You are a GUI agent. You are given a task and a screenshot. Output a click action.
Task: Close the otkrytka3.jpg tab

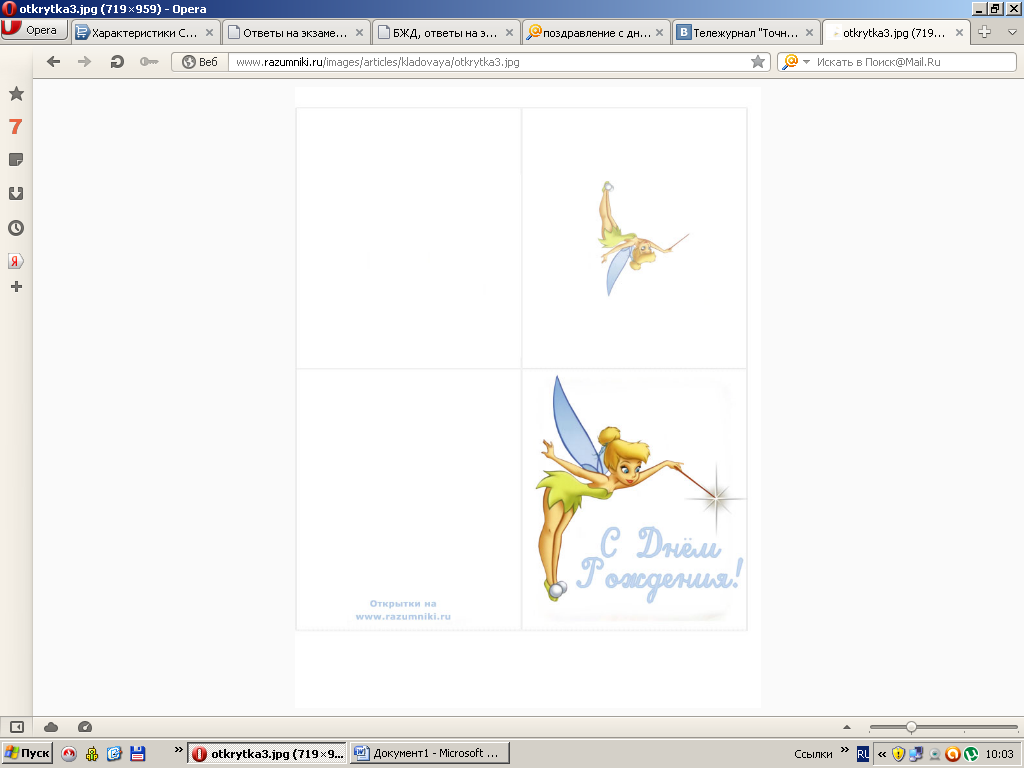coord(959,33)
